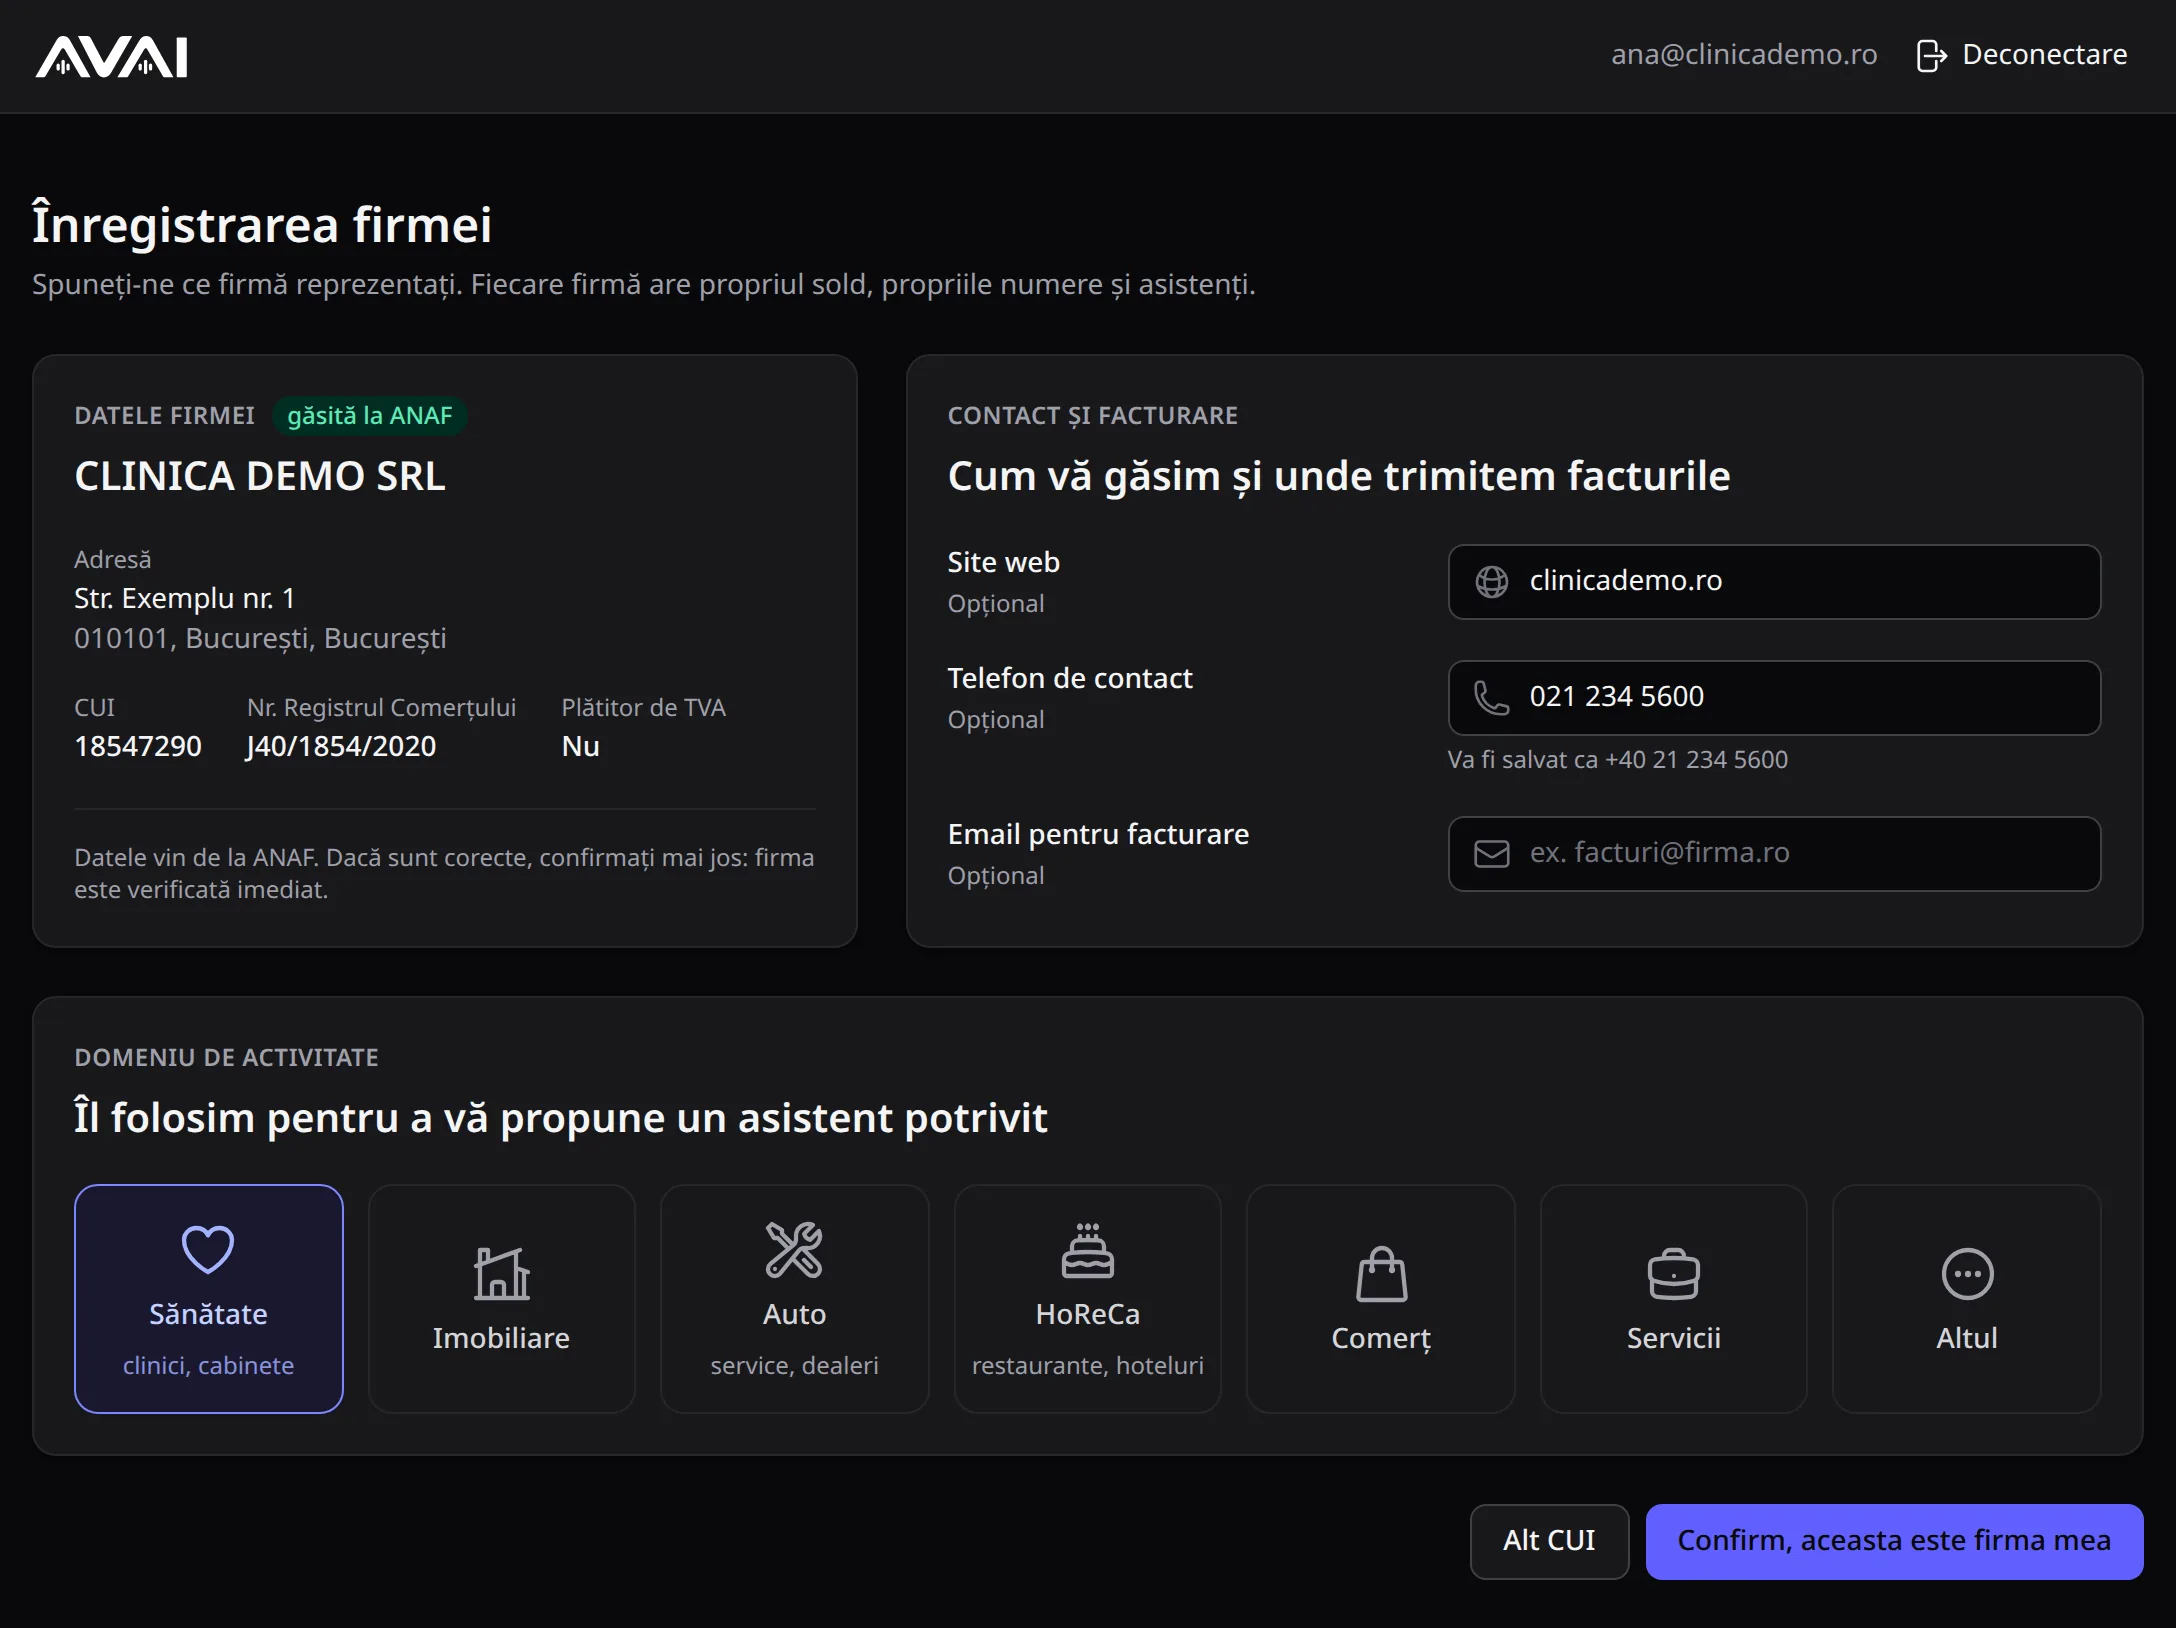The height and width of the screenshot is (1628, 2176).
Task: Click the 'Telefon de contact' label
Action: point(1069,678)
